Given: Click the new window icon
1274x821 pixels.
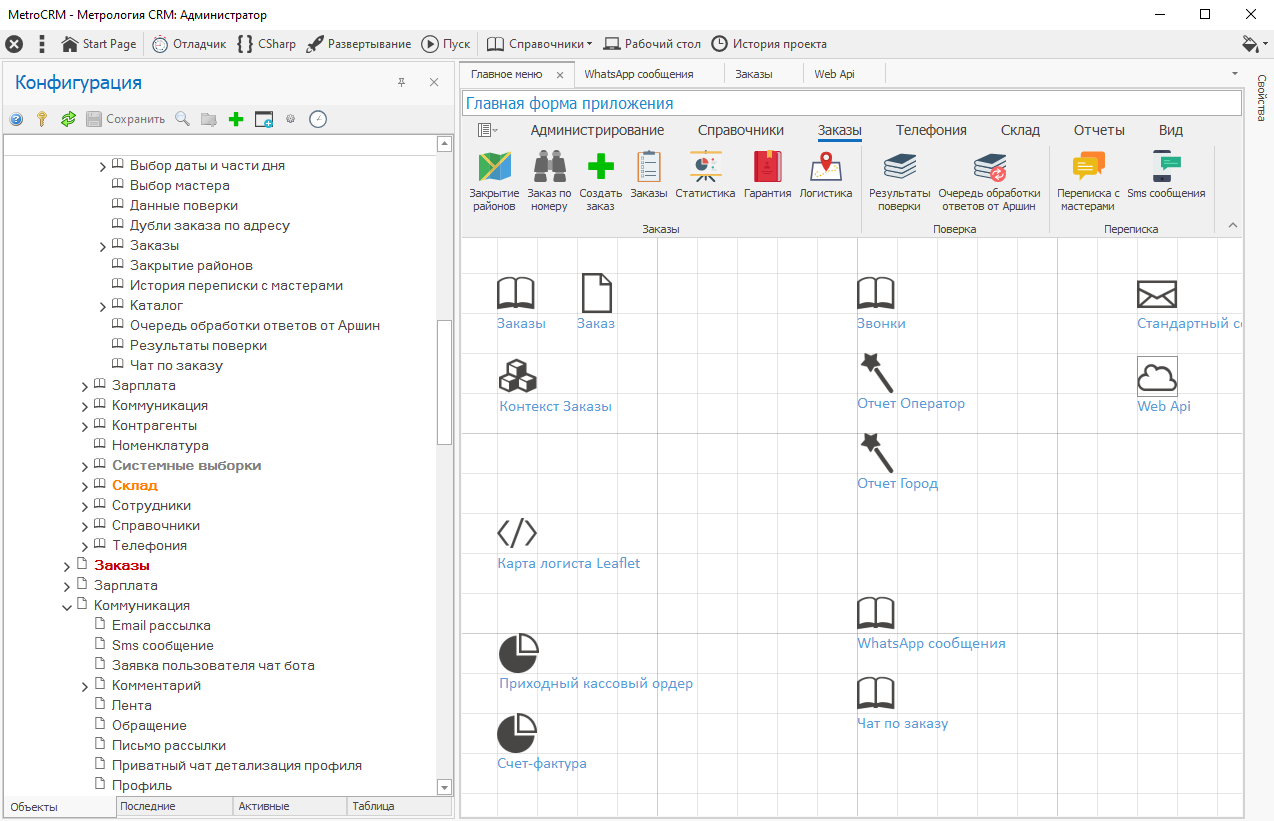Looking at the screenshot, I should point(264,119).
